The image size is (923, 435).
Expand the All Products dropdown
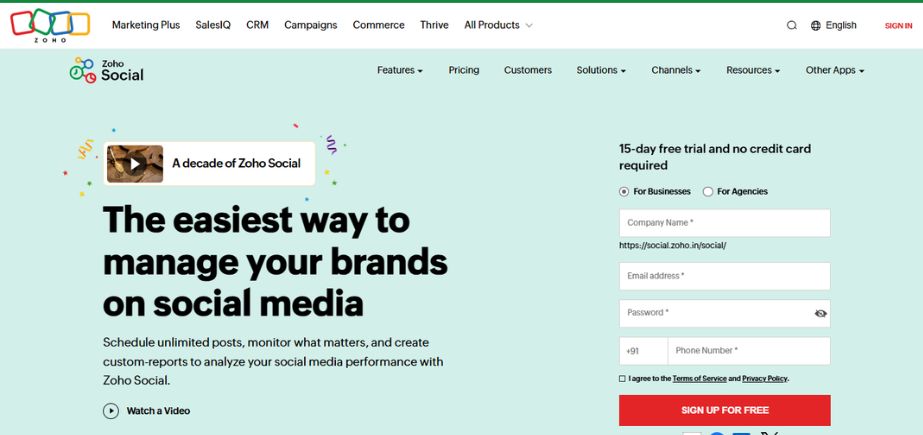click(498, 25)
